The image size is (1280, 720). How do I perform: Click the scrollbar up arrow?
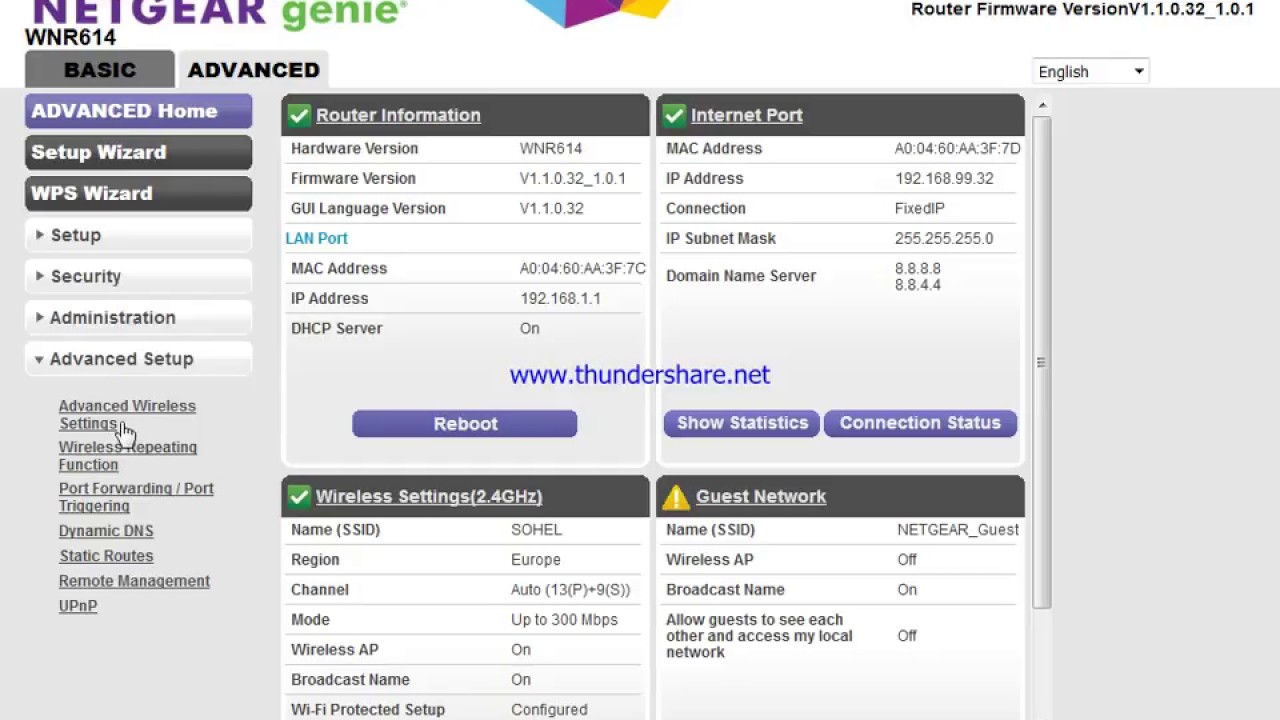(1042, 105)
